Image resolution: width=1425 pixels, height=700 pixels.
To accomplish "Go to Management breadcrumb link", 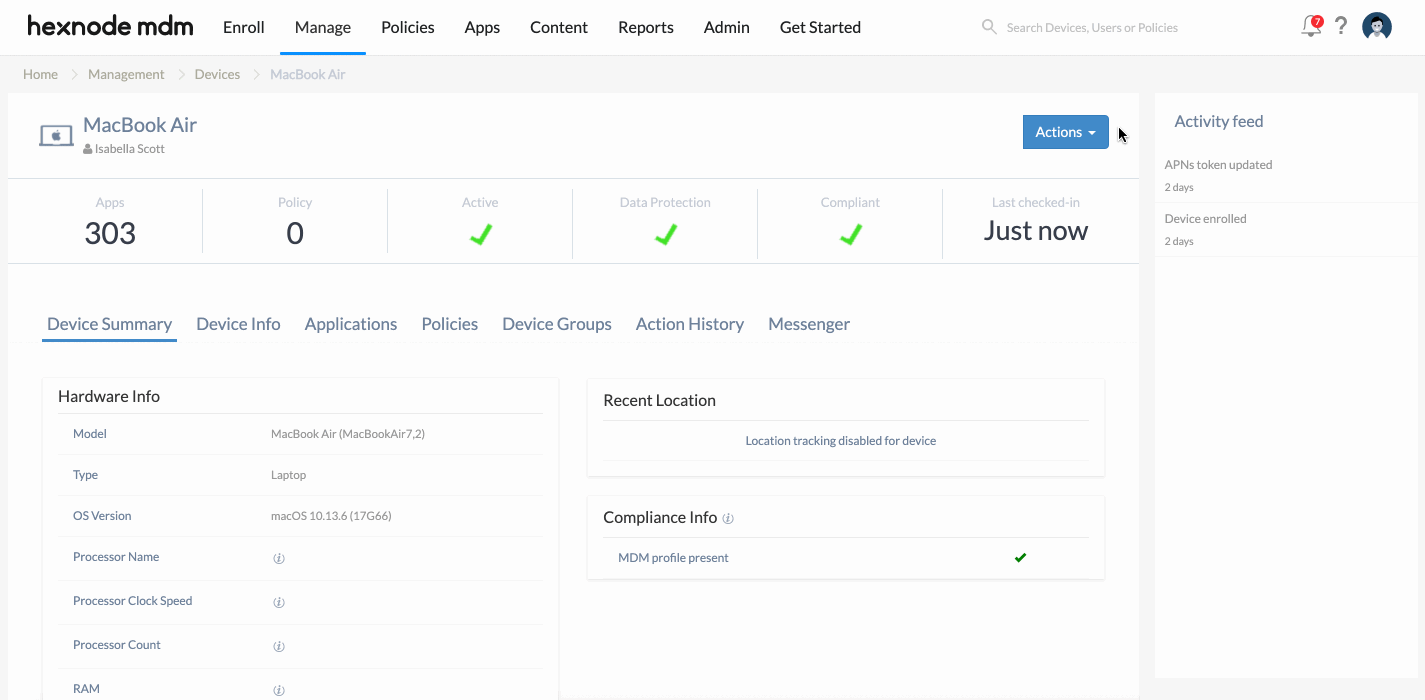I will click(x=126, y=74).
